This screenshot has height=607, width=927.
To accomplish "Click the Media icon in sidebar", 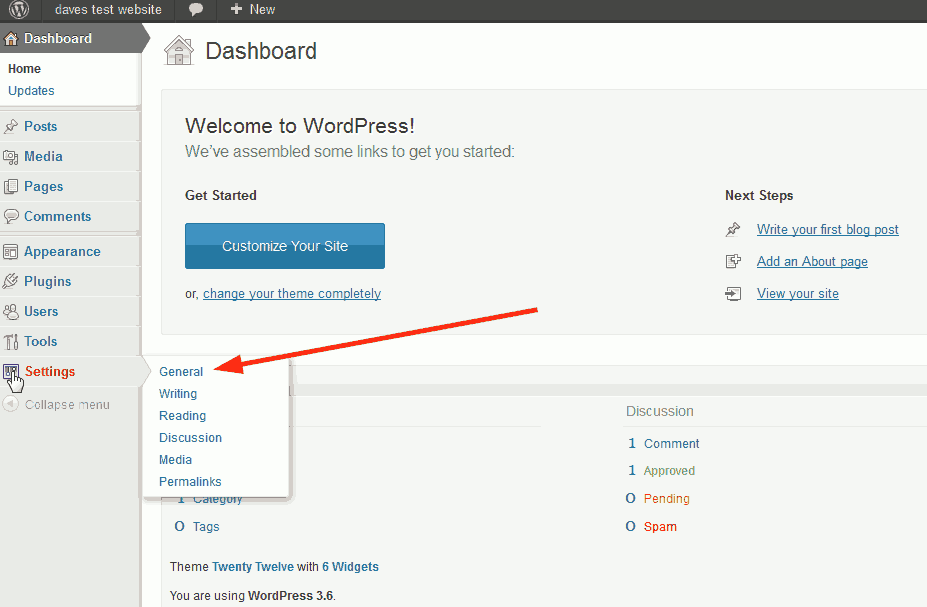I will pyautogui.click(x=11, y=157).
